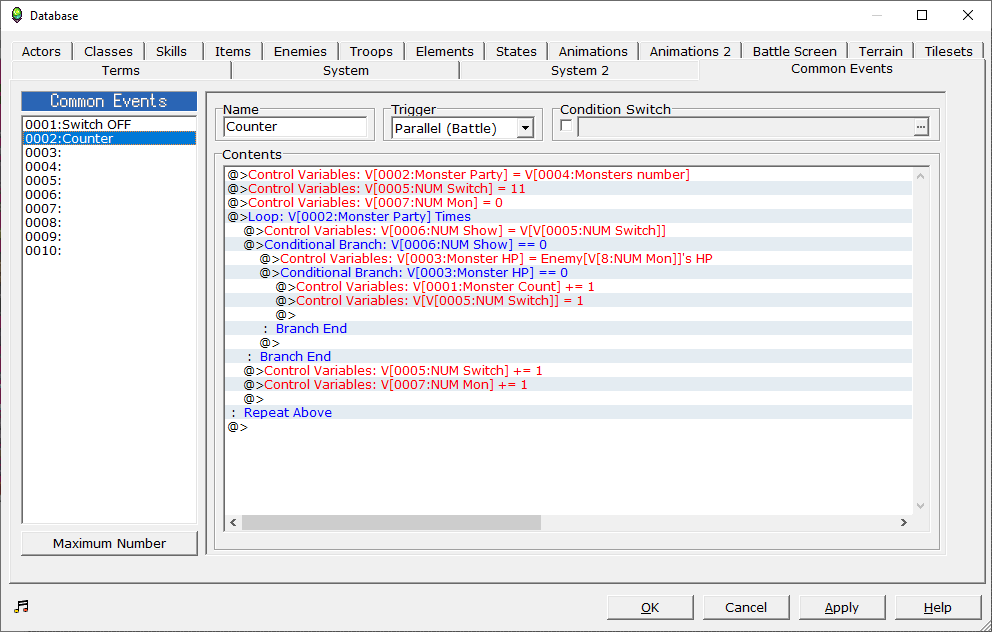The height and width of the screenshot is (632, 992).
Task: Switch to the Classes tab
Action: [108, 51]
